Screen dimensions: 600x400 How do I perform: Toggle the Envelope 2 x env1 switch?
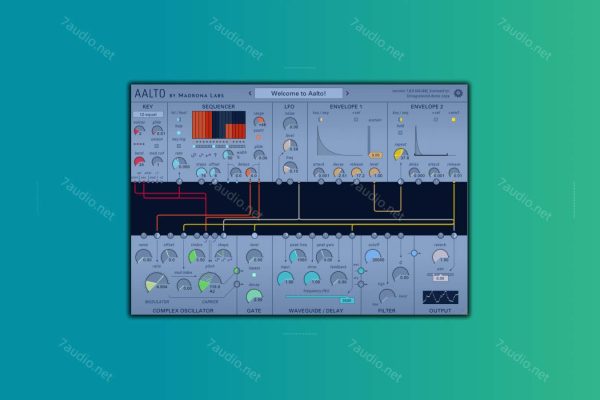[453, 120]
